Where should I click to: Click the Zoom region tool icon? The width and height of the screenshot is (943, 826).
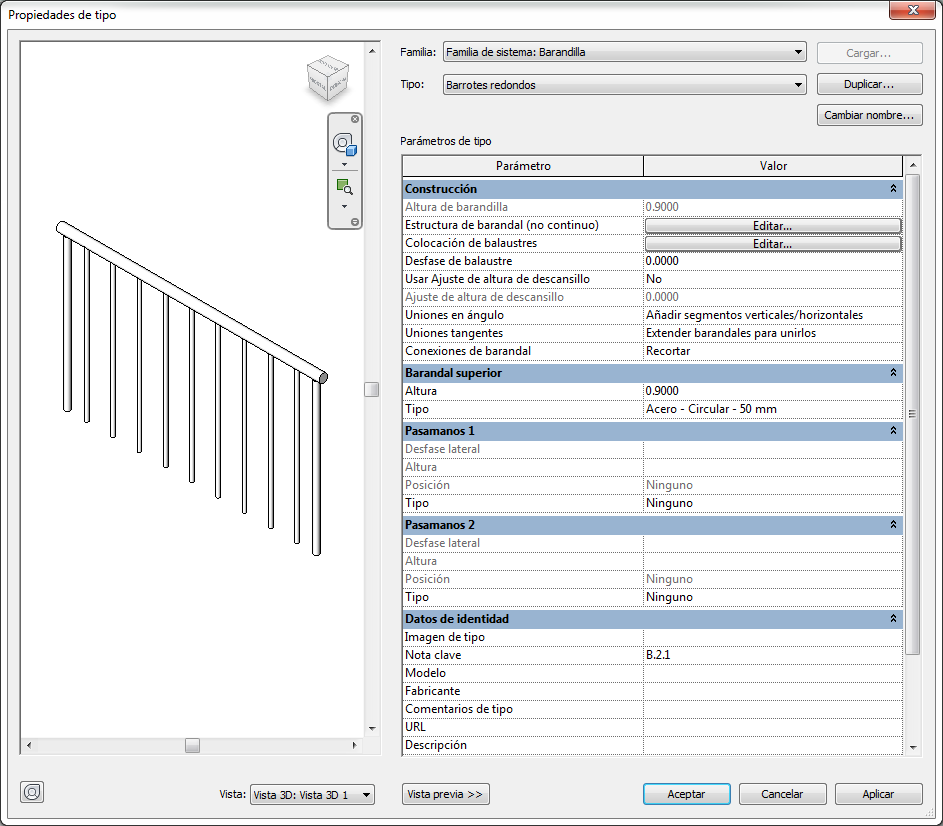[x=344, y=186]
